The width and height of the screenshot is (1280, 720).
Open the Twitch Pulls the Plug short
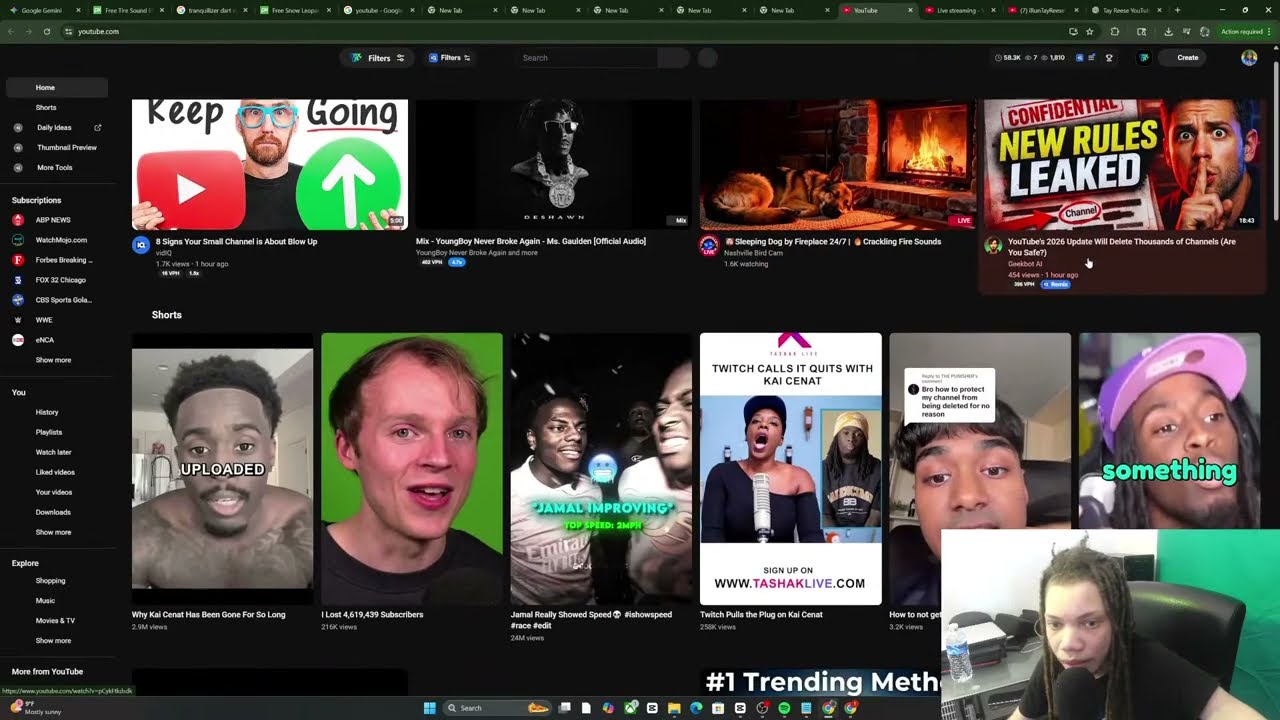[791, 469]
